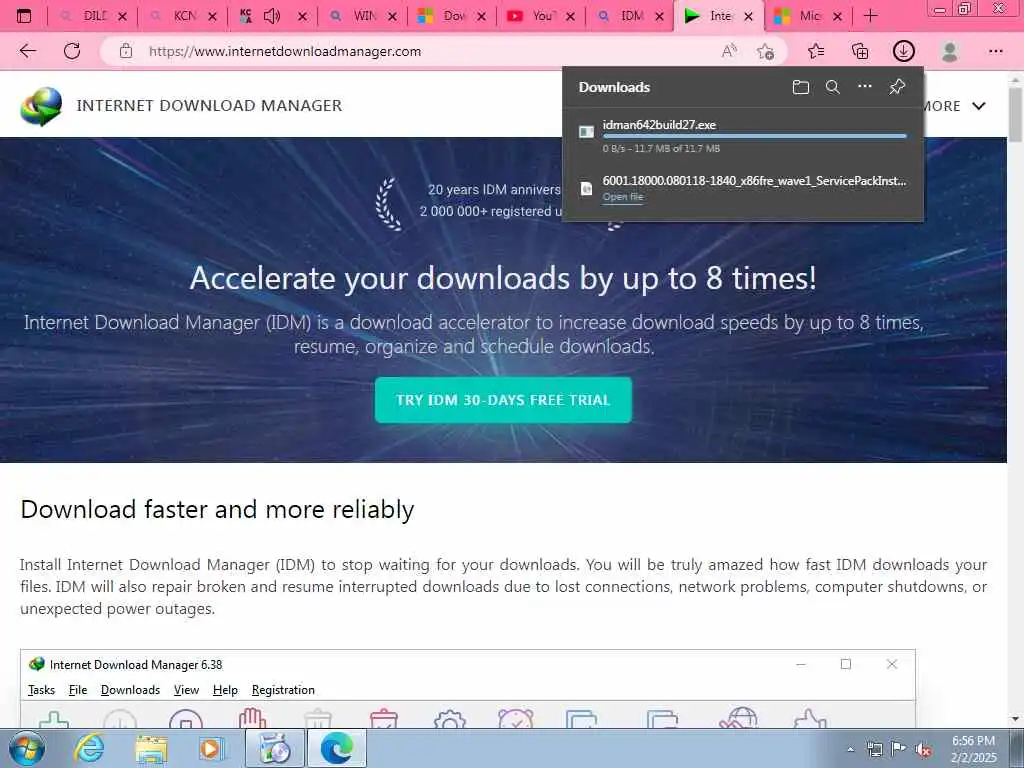
Task: Open More options in Downloads panel
Action: coord(865,86)
